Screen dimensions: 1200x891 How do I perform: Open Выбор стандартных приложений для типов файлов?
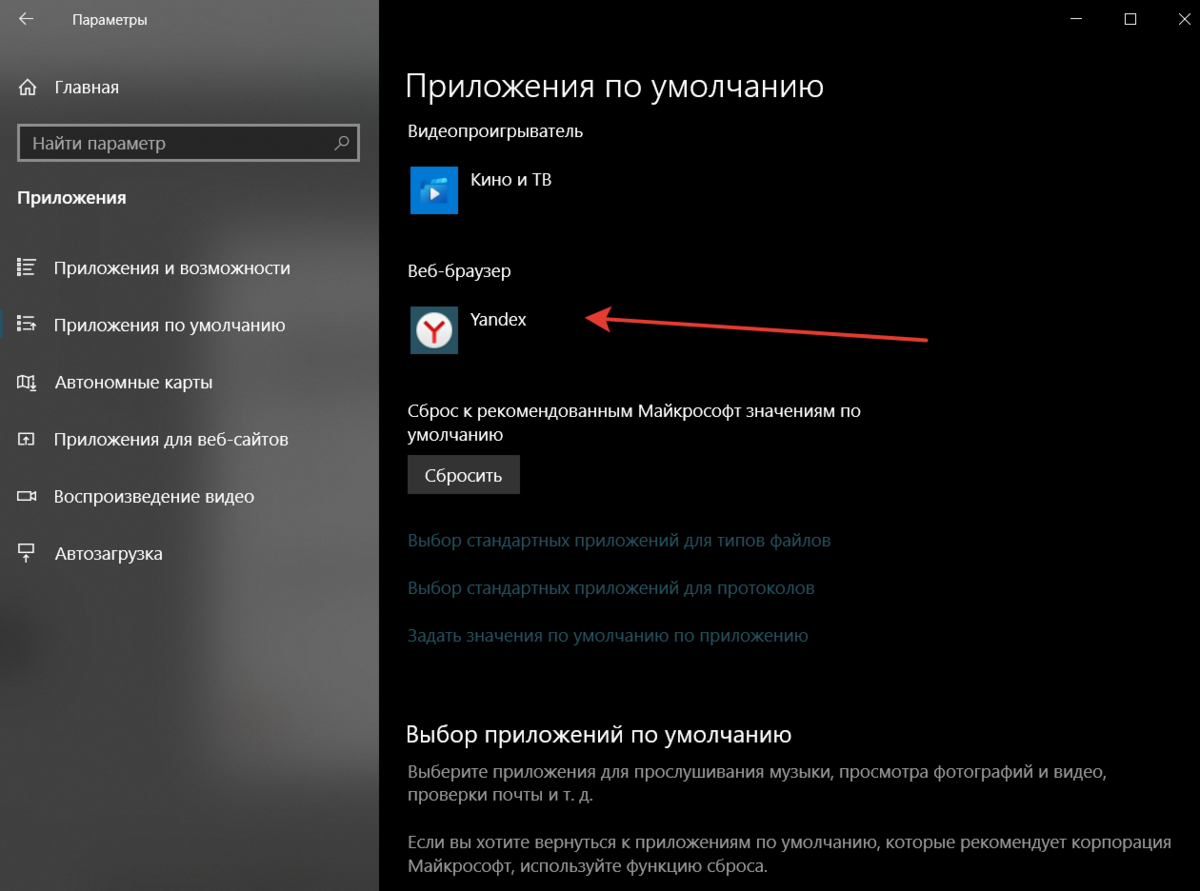point(619,540)
